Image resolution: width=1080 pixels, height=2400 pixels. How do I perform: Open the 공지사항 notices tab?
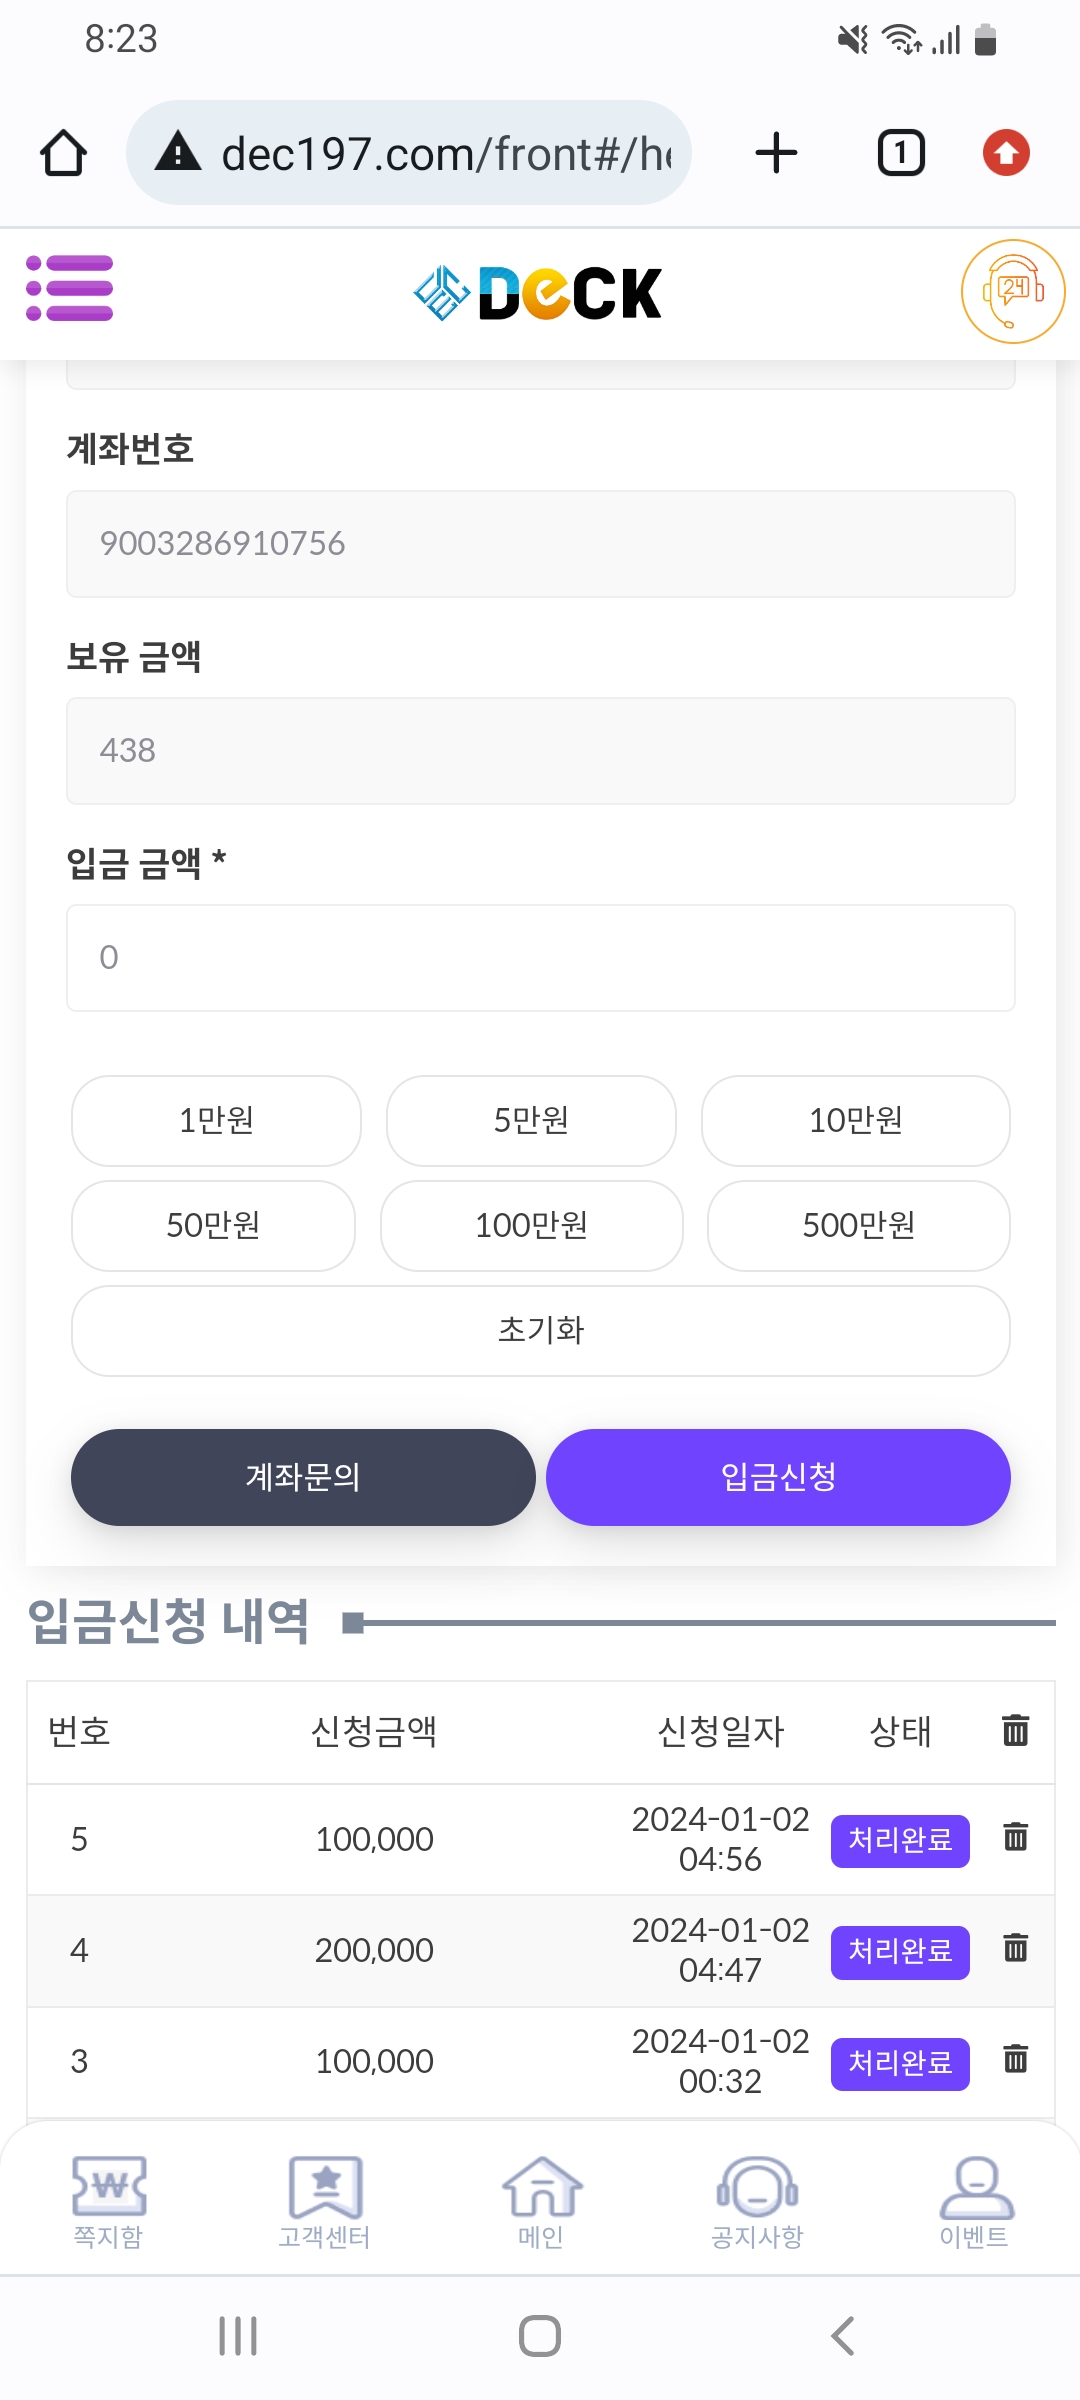(x=757, y=2202)
